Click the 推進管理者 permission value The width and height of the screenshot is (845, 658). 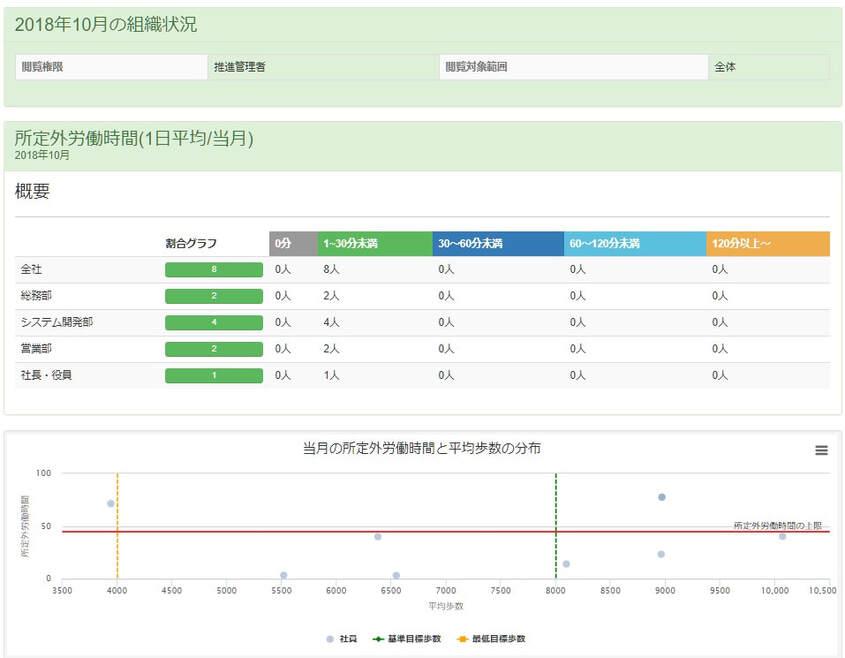[x=239, y=68]
